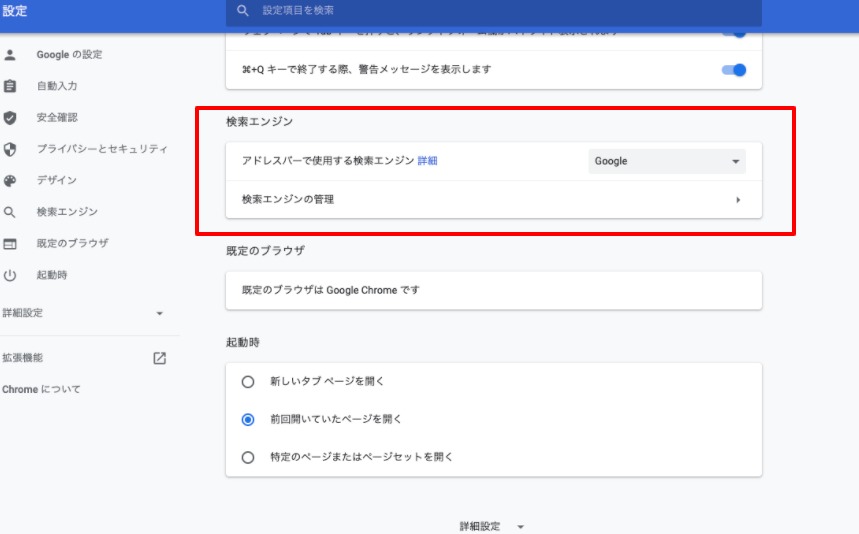Click the shield check icon for 安全確認
The image size is (859, 534).
(x=10, y=117)
